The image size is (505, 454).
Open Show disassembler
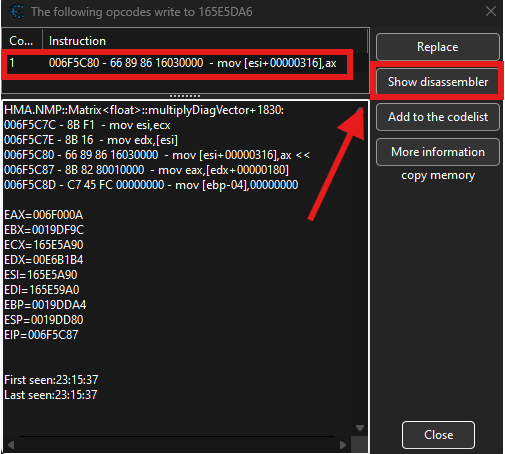point(438,82)
